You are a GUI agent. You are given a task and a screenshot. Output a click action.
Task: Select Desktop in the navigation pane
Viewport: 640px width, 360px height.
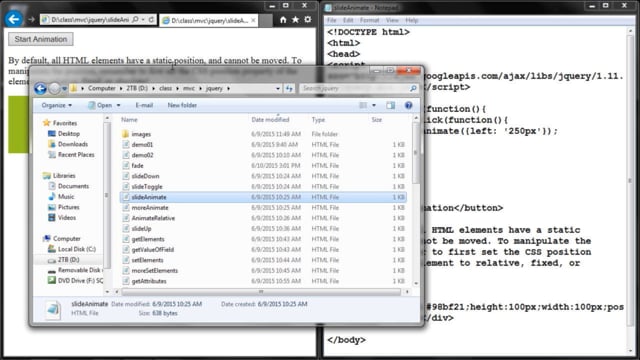69,133
